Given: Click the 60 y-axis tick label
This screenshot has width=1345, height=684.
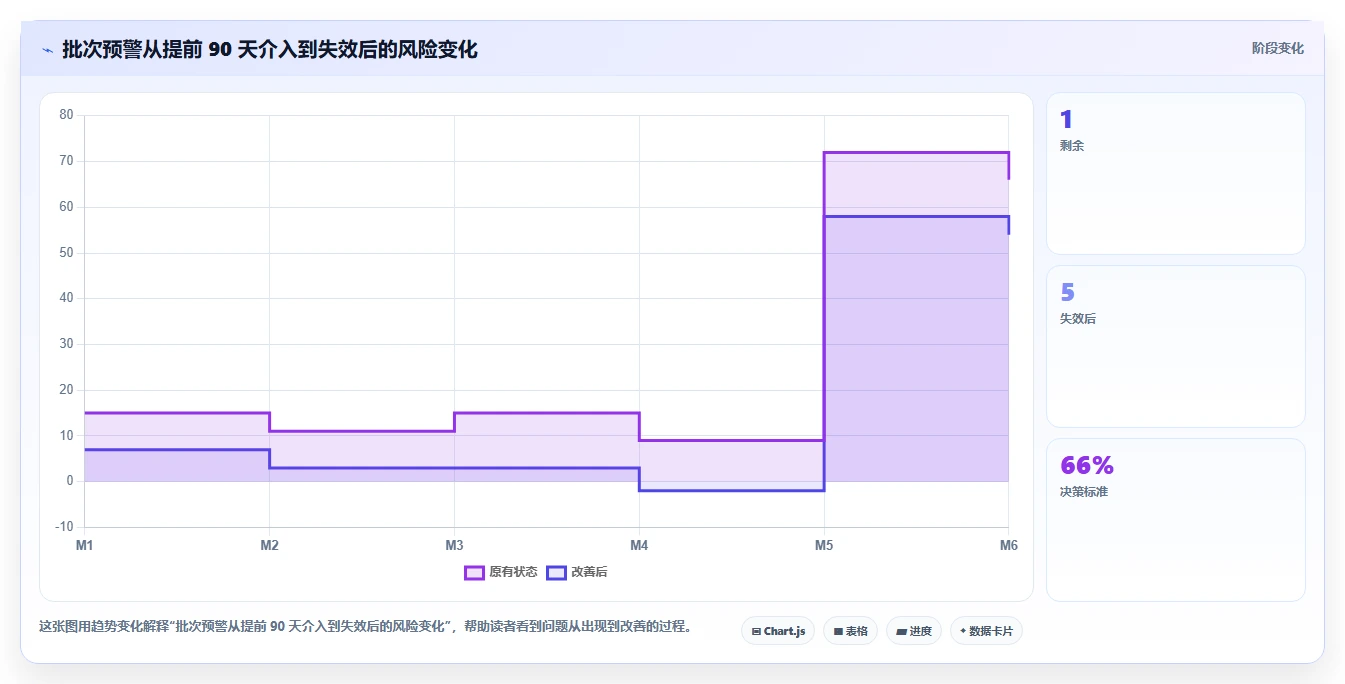Looking at the screenshot, I should [67, 207].
